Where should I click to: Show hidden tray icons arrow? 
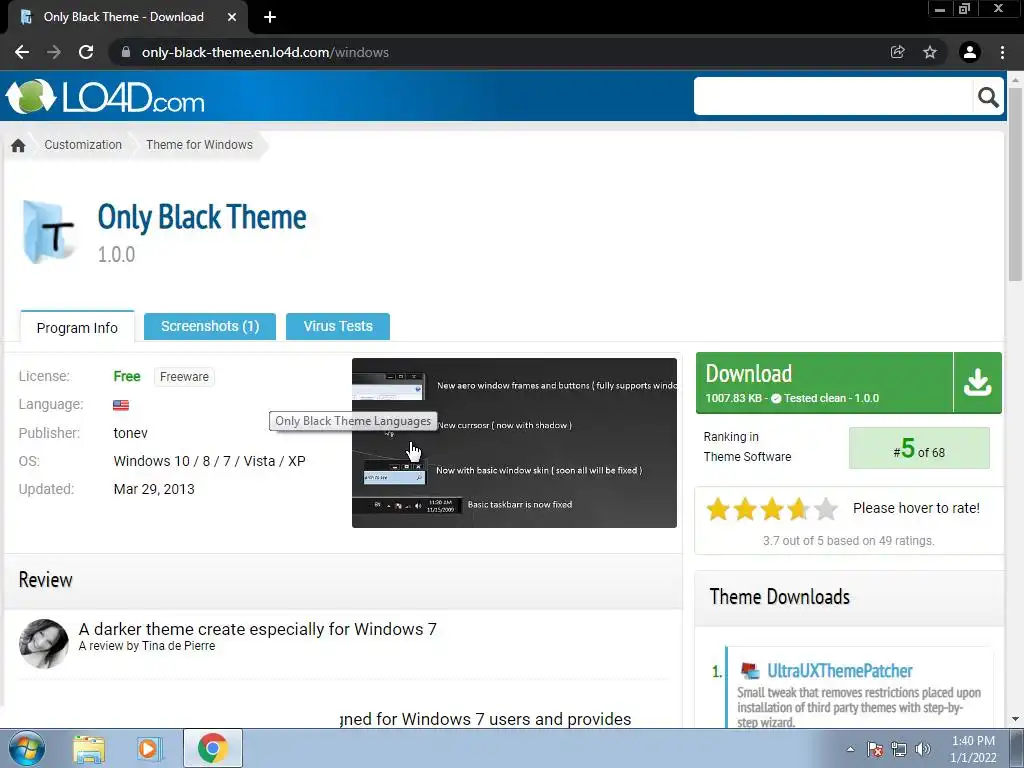tap(850, 749)
